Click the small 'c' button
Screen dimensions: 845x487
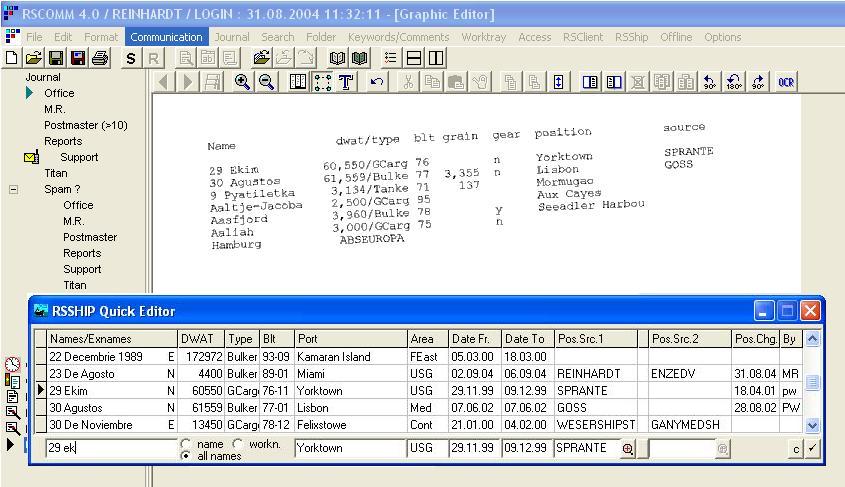click(x=796, y=448)
